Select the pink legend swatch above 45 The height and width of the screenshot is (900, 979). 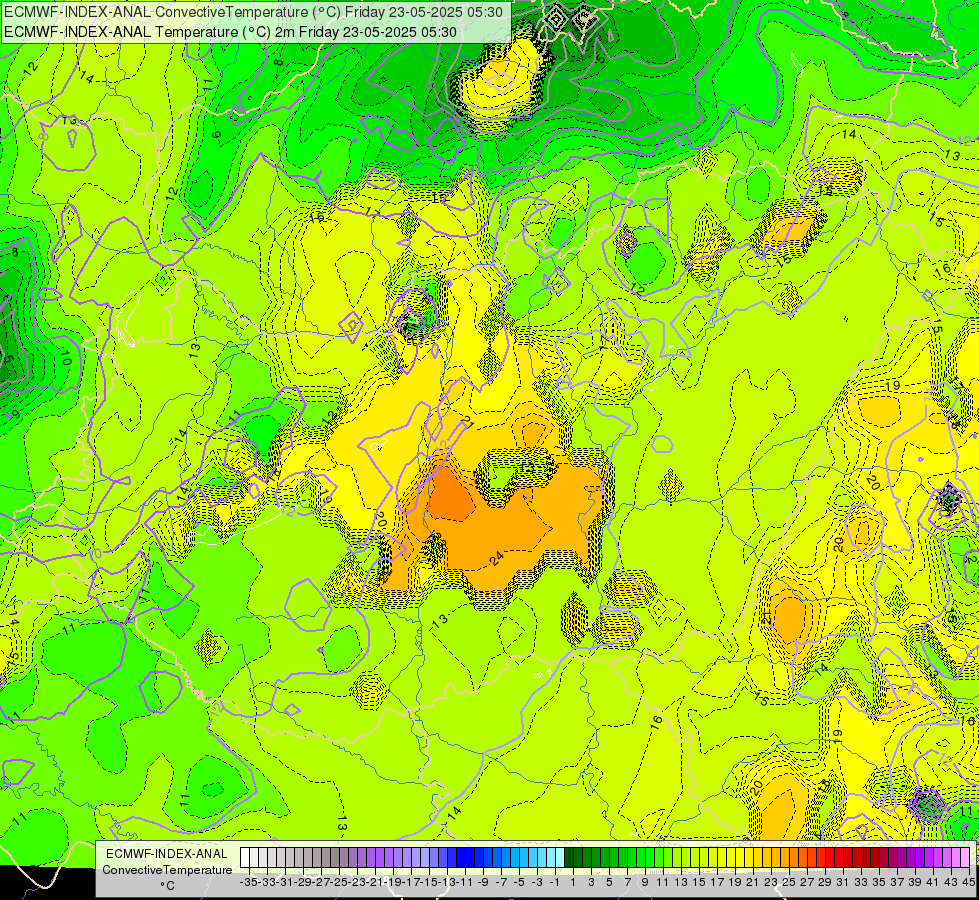click(x=965, y=858)
